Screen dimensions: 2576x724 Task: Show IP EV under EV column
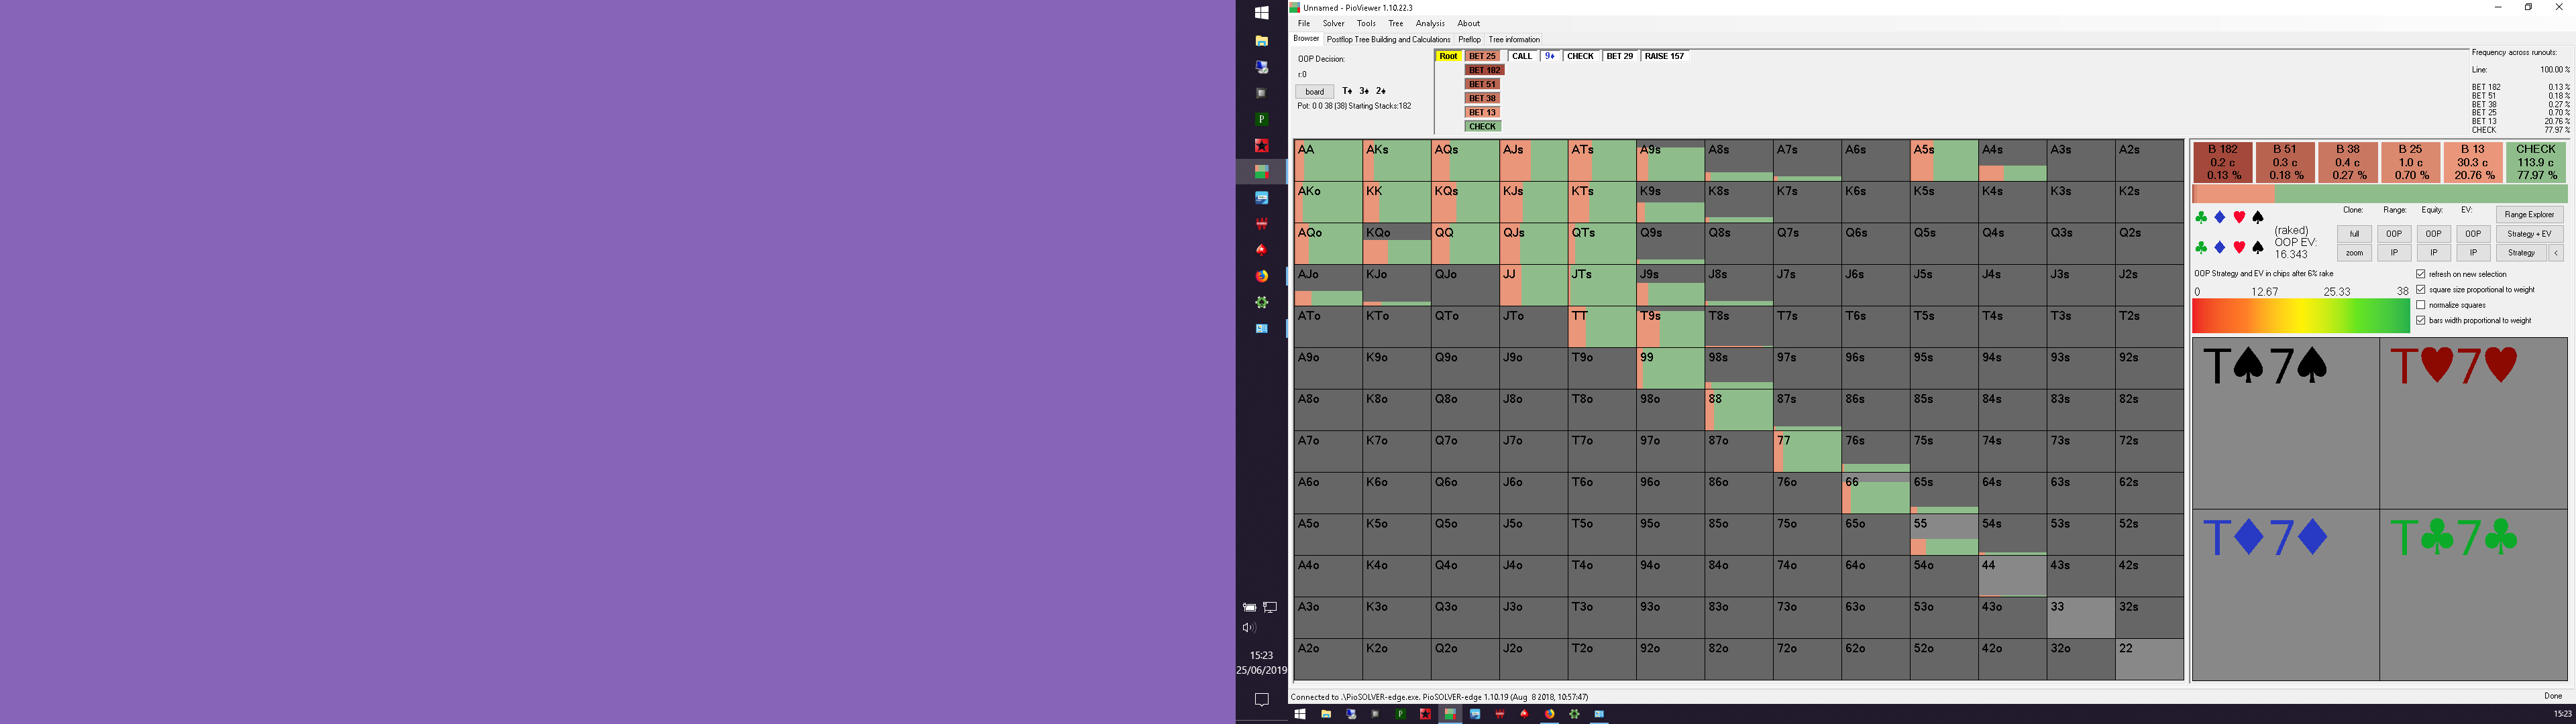2473,253
